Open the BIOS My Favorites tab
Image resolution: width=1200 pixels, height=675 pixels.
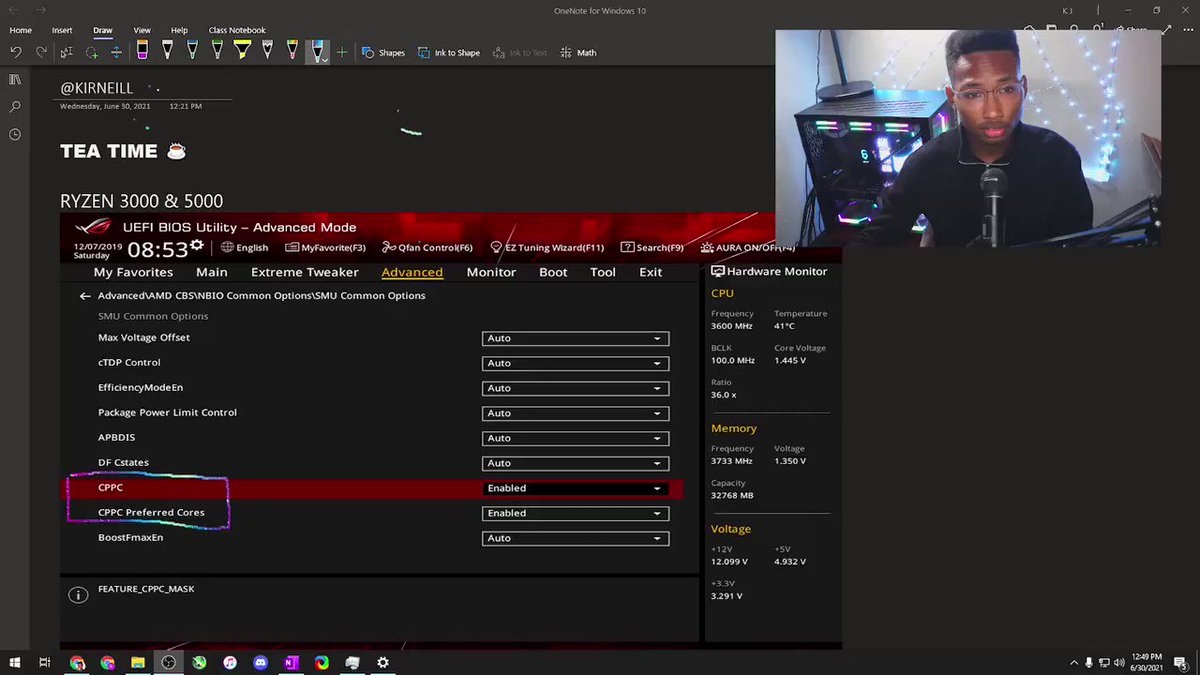pyautogui.click(x=133, y=272)
